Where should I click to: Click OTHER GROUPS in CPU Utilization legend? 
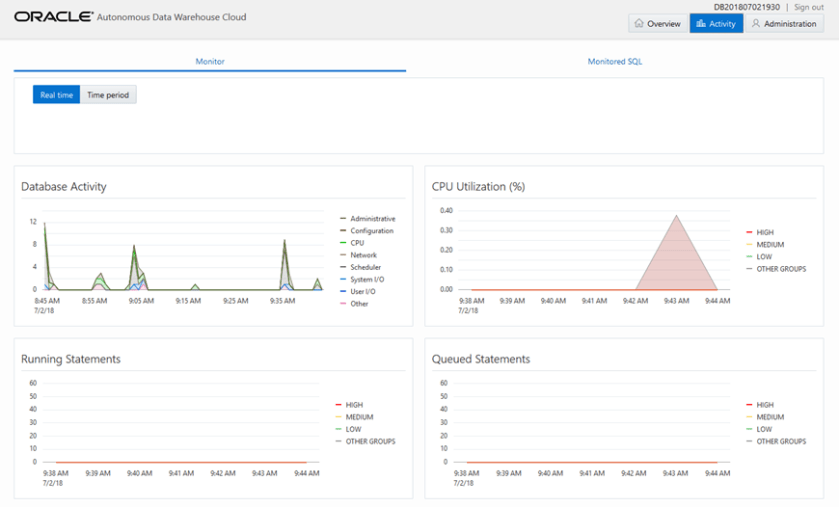pyautogui.click(x=780, y=269)
